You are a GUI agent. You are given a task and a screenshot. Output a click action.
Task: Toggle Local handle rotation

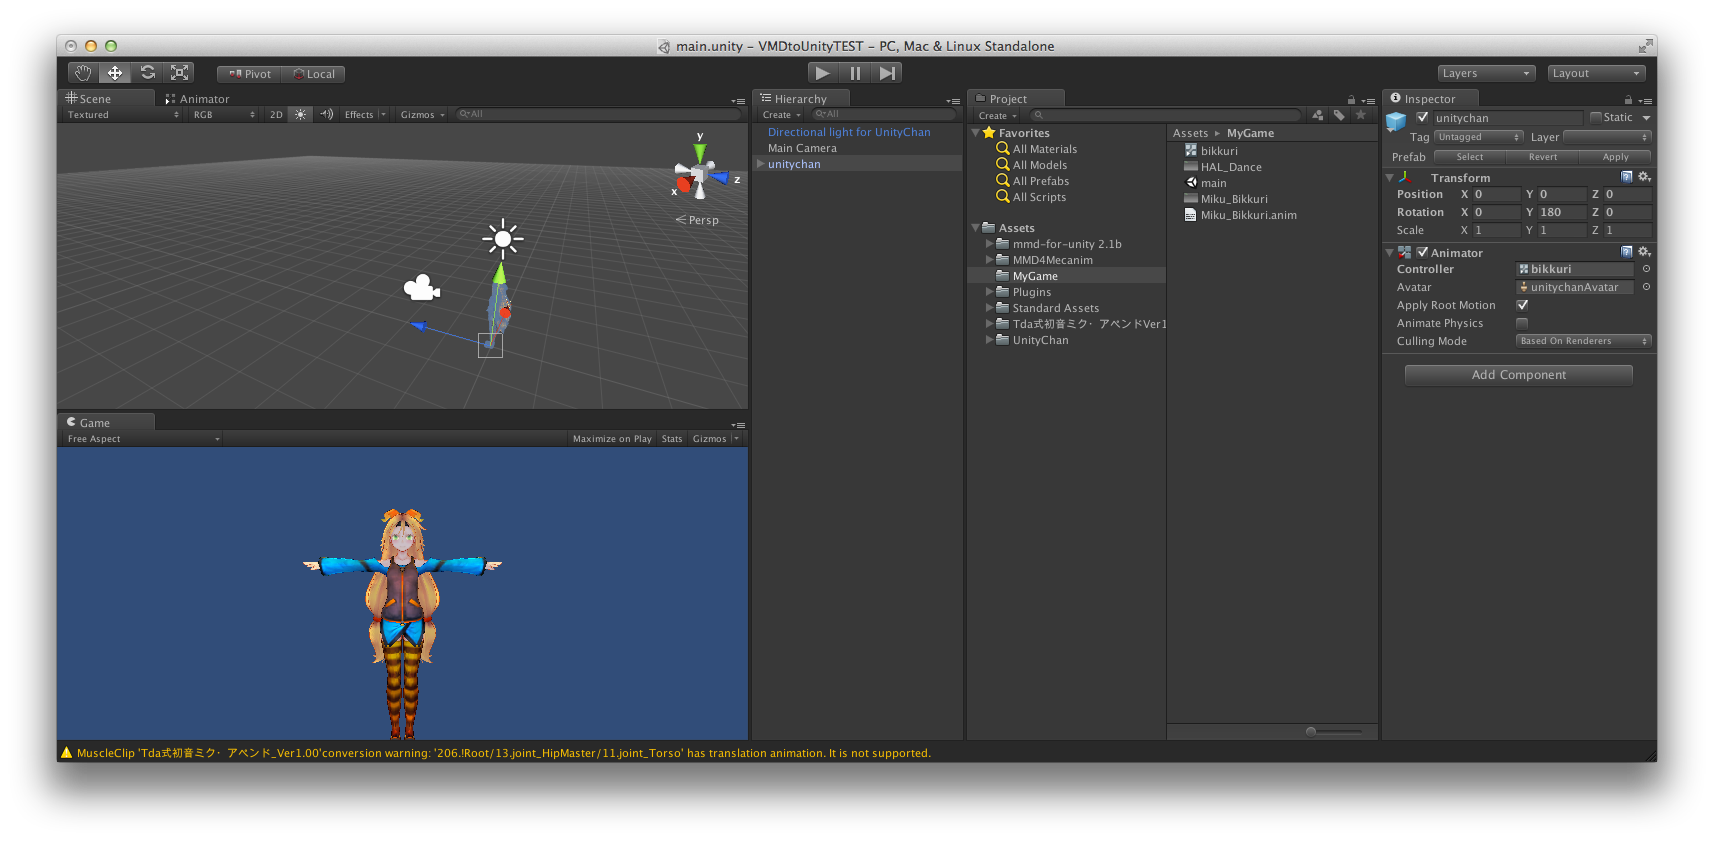[x=314, y=74]
